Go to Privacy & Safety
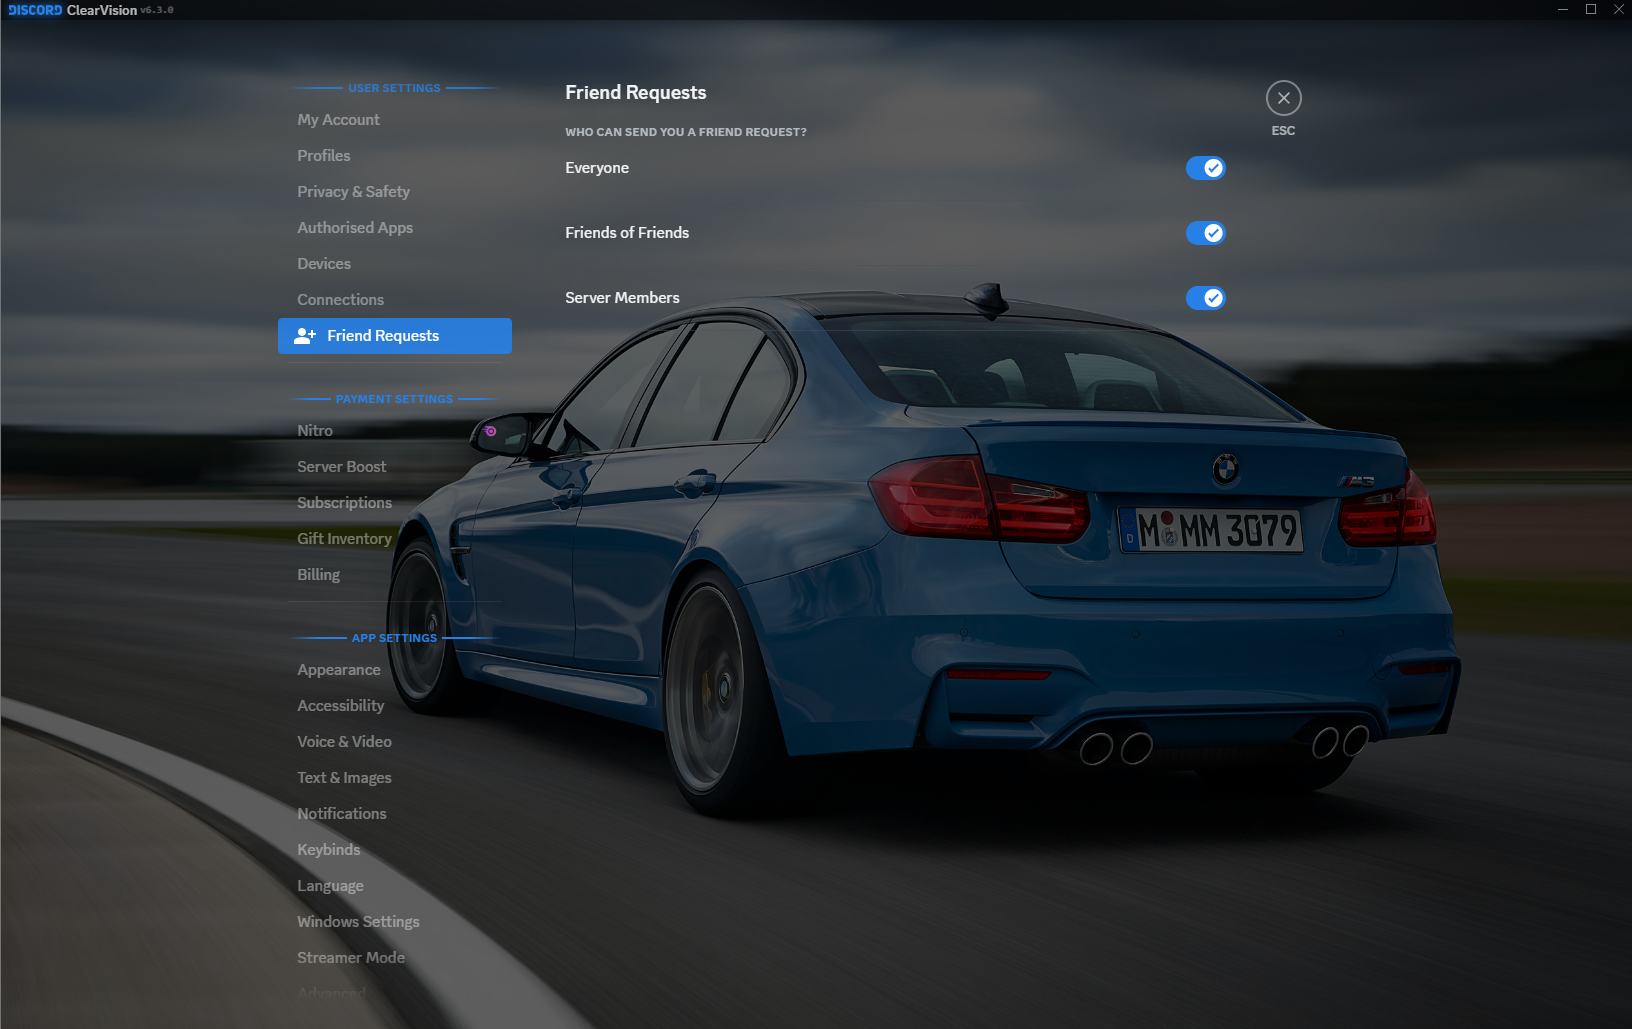Screen dimensions: 1632x1029 [395, 192]
